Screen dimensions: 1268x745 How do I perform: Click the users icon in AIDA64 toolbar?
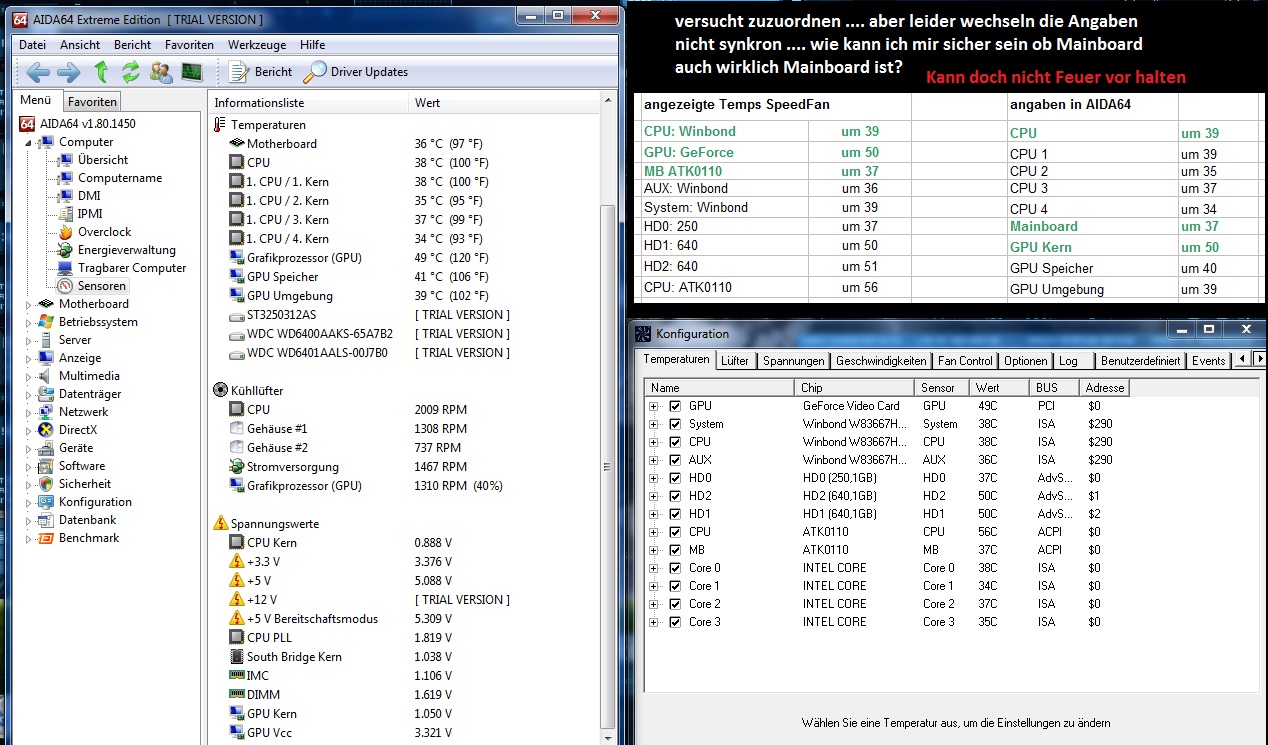[x=161, y=72]
